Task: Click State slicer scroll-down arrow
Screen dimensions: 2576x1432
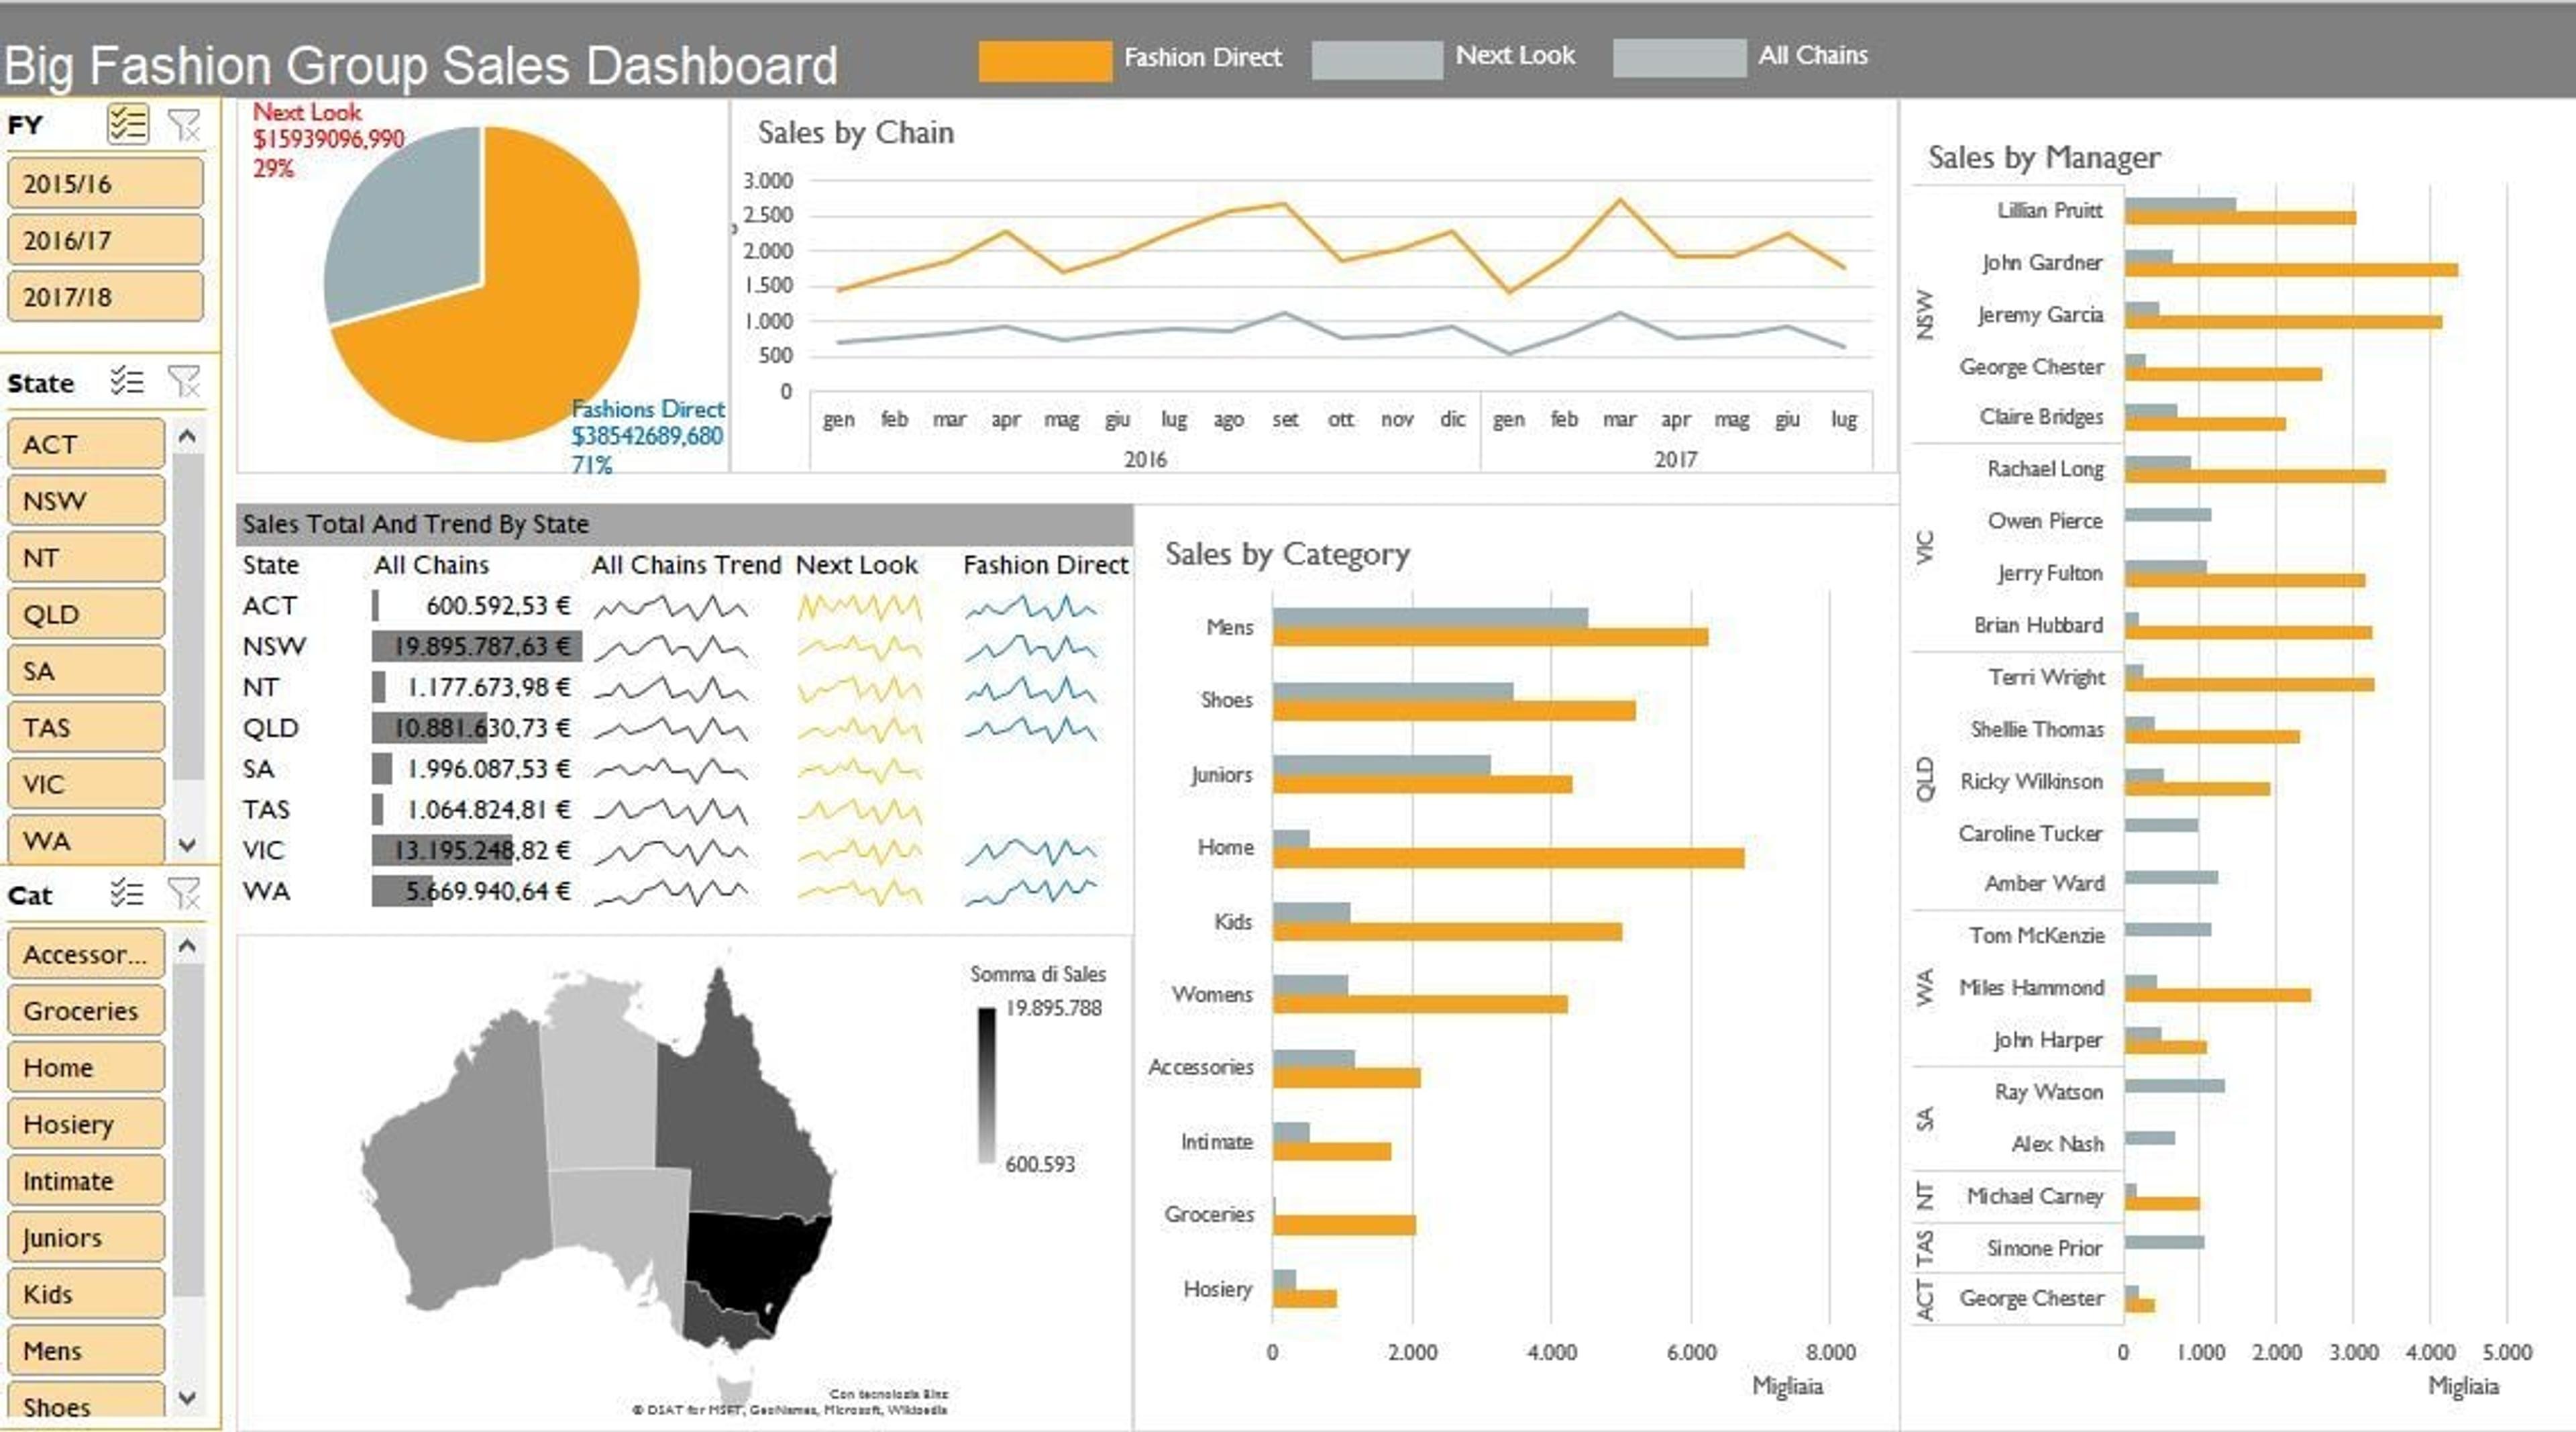Action: (187, 845)
